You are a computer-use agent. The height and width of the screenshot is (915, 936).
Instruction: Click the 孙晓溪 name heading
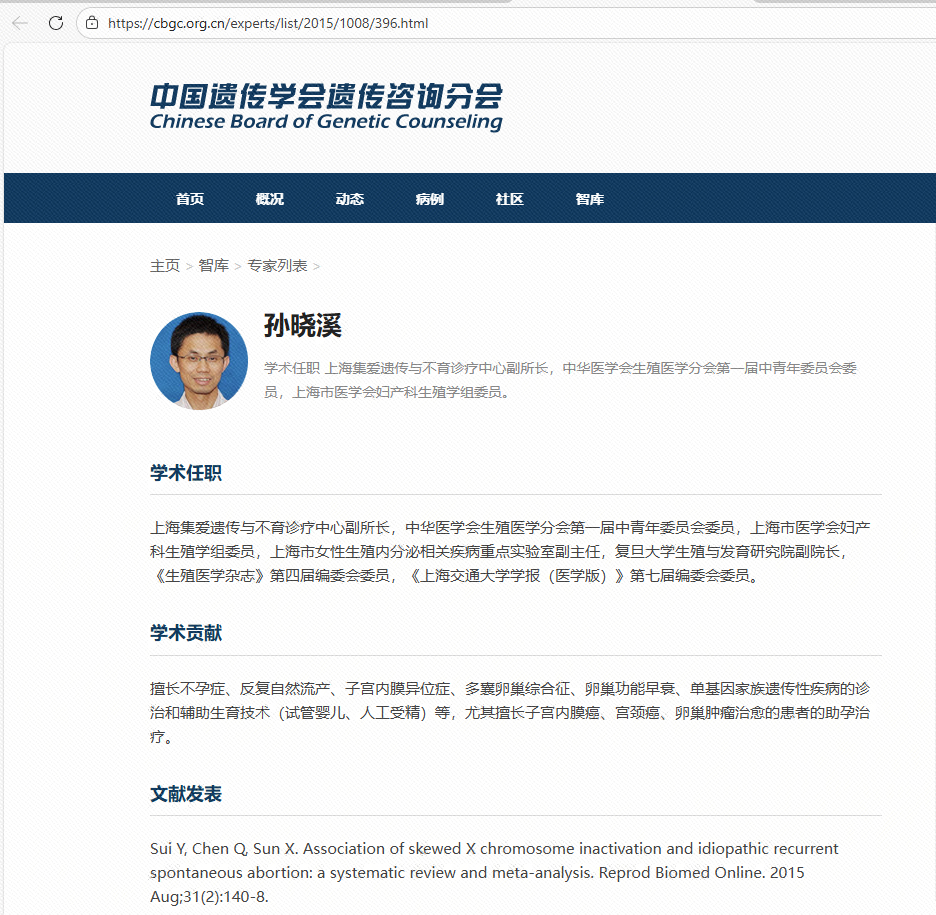303,326
